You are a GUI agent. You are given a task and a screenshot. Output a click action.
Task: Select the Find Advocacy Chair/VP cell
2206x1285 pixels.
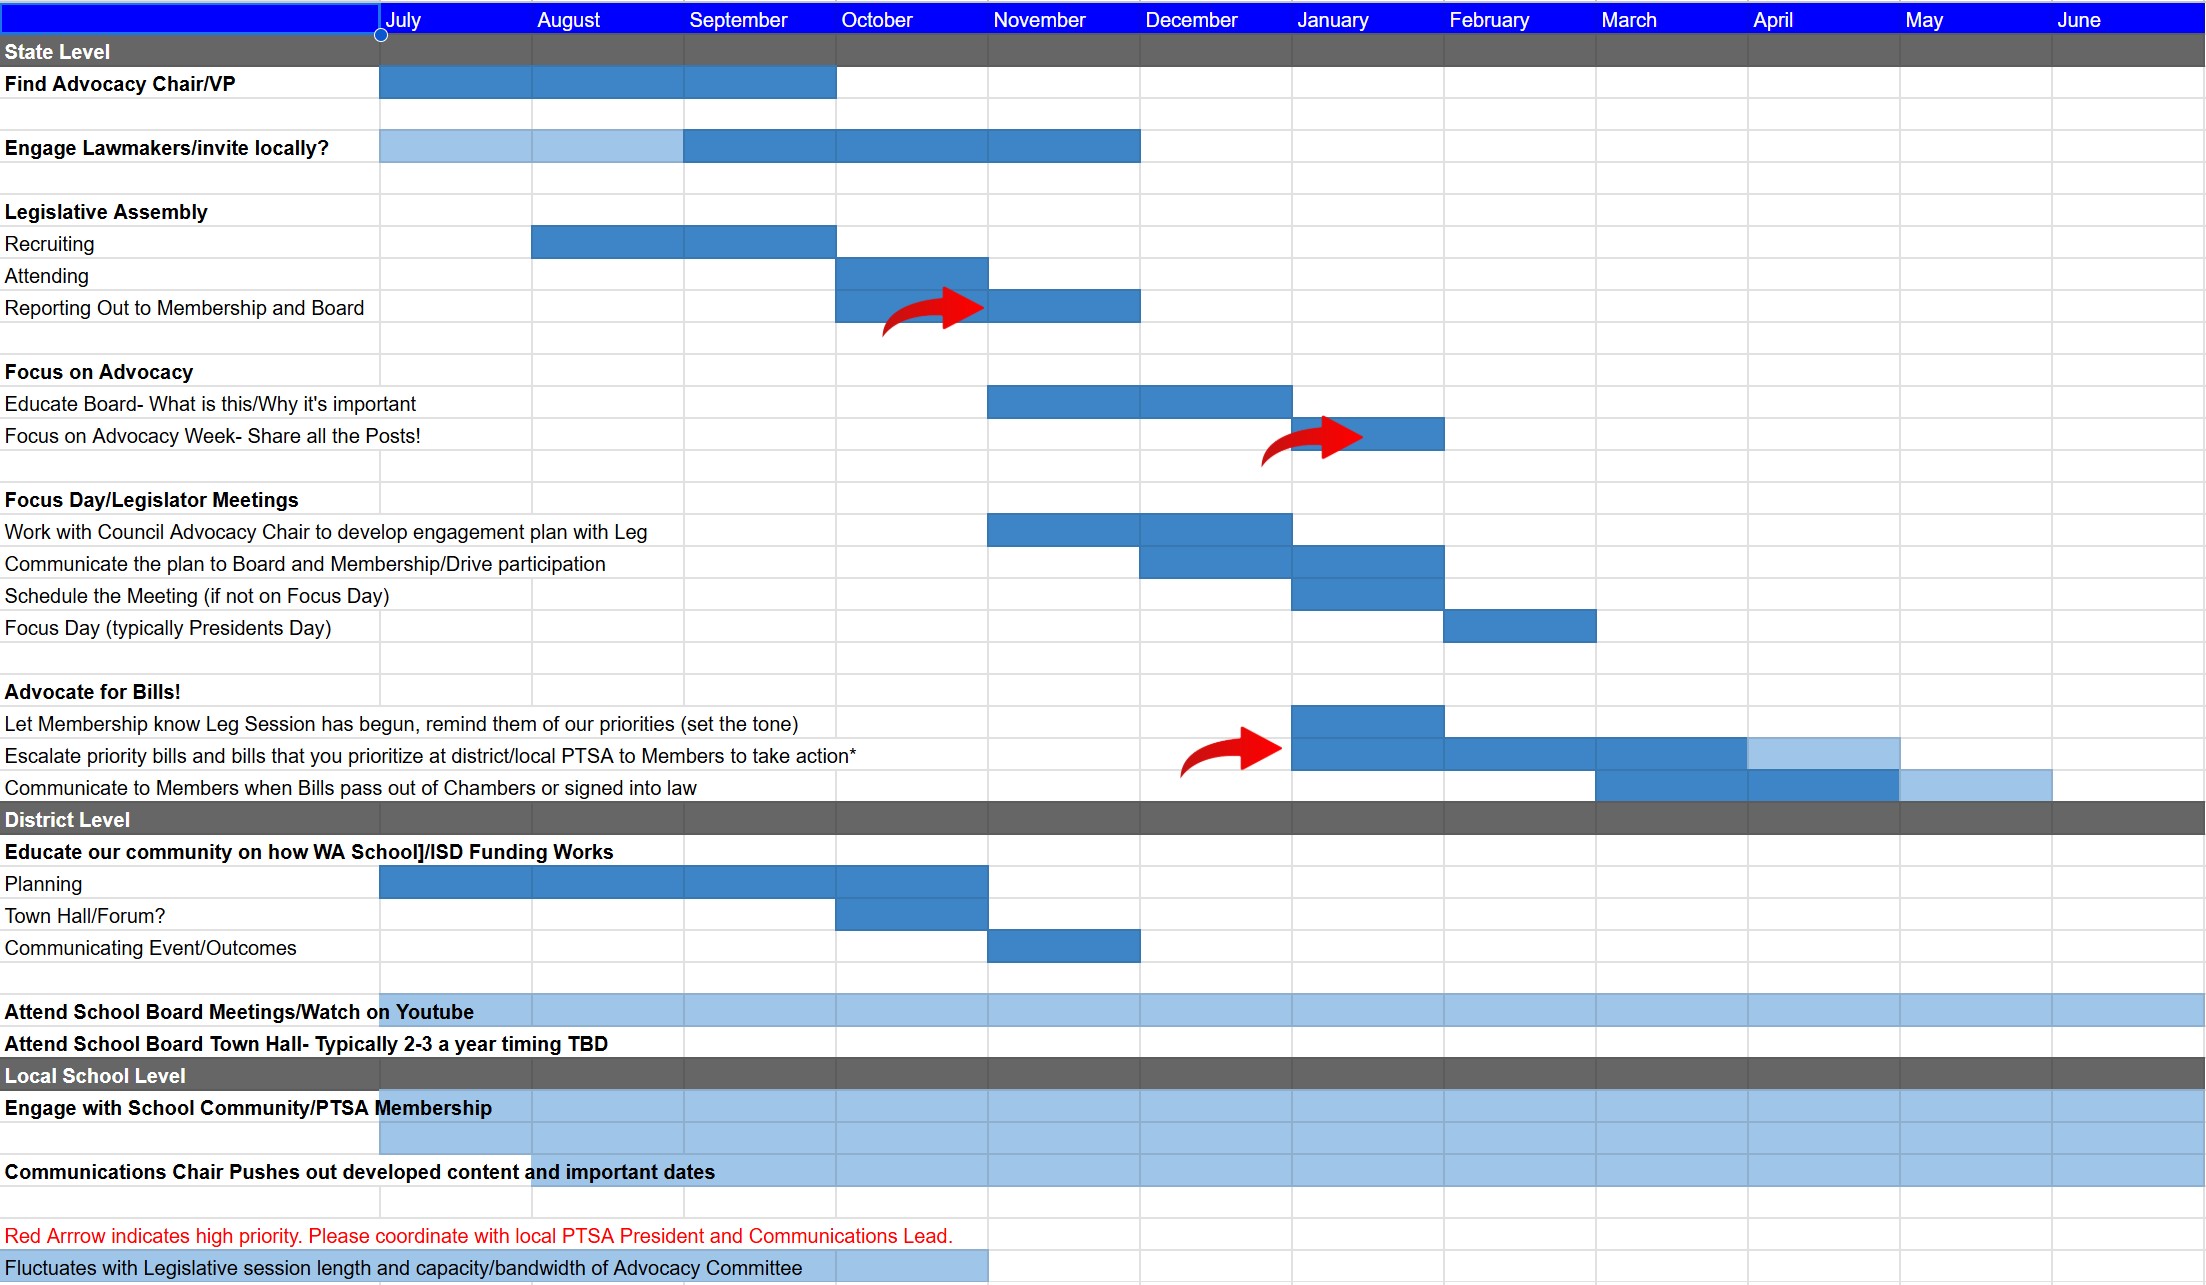click(120, 84)
